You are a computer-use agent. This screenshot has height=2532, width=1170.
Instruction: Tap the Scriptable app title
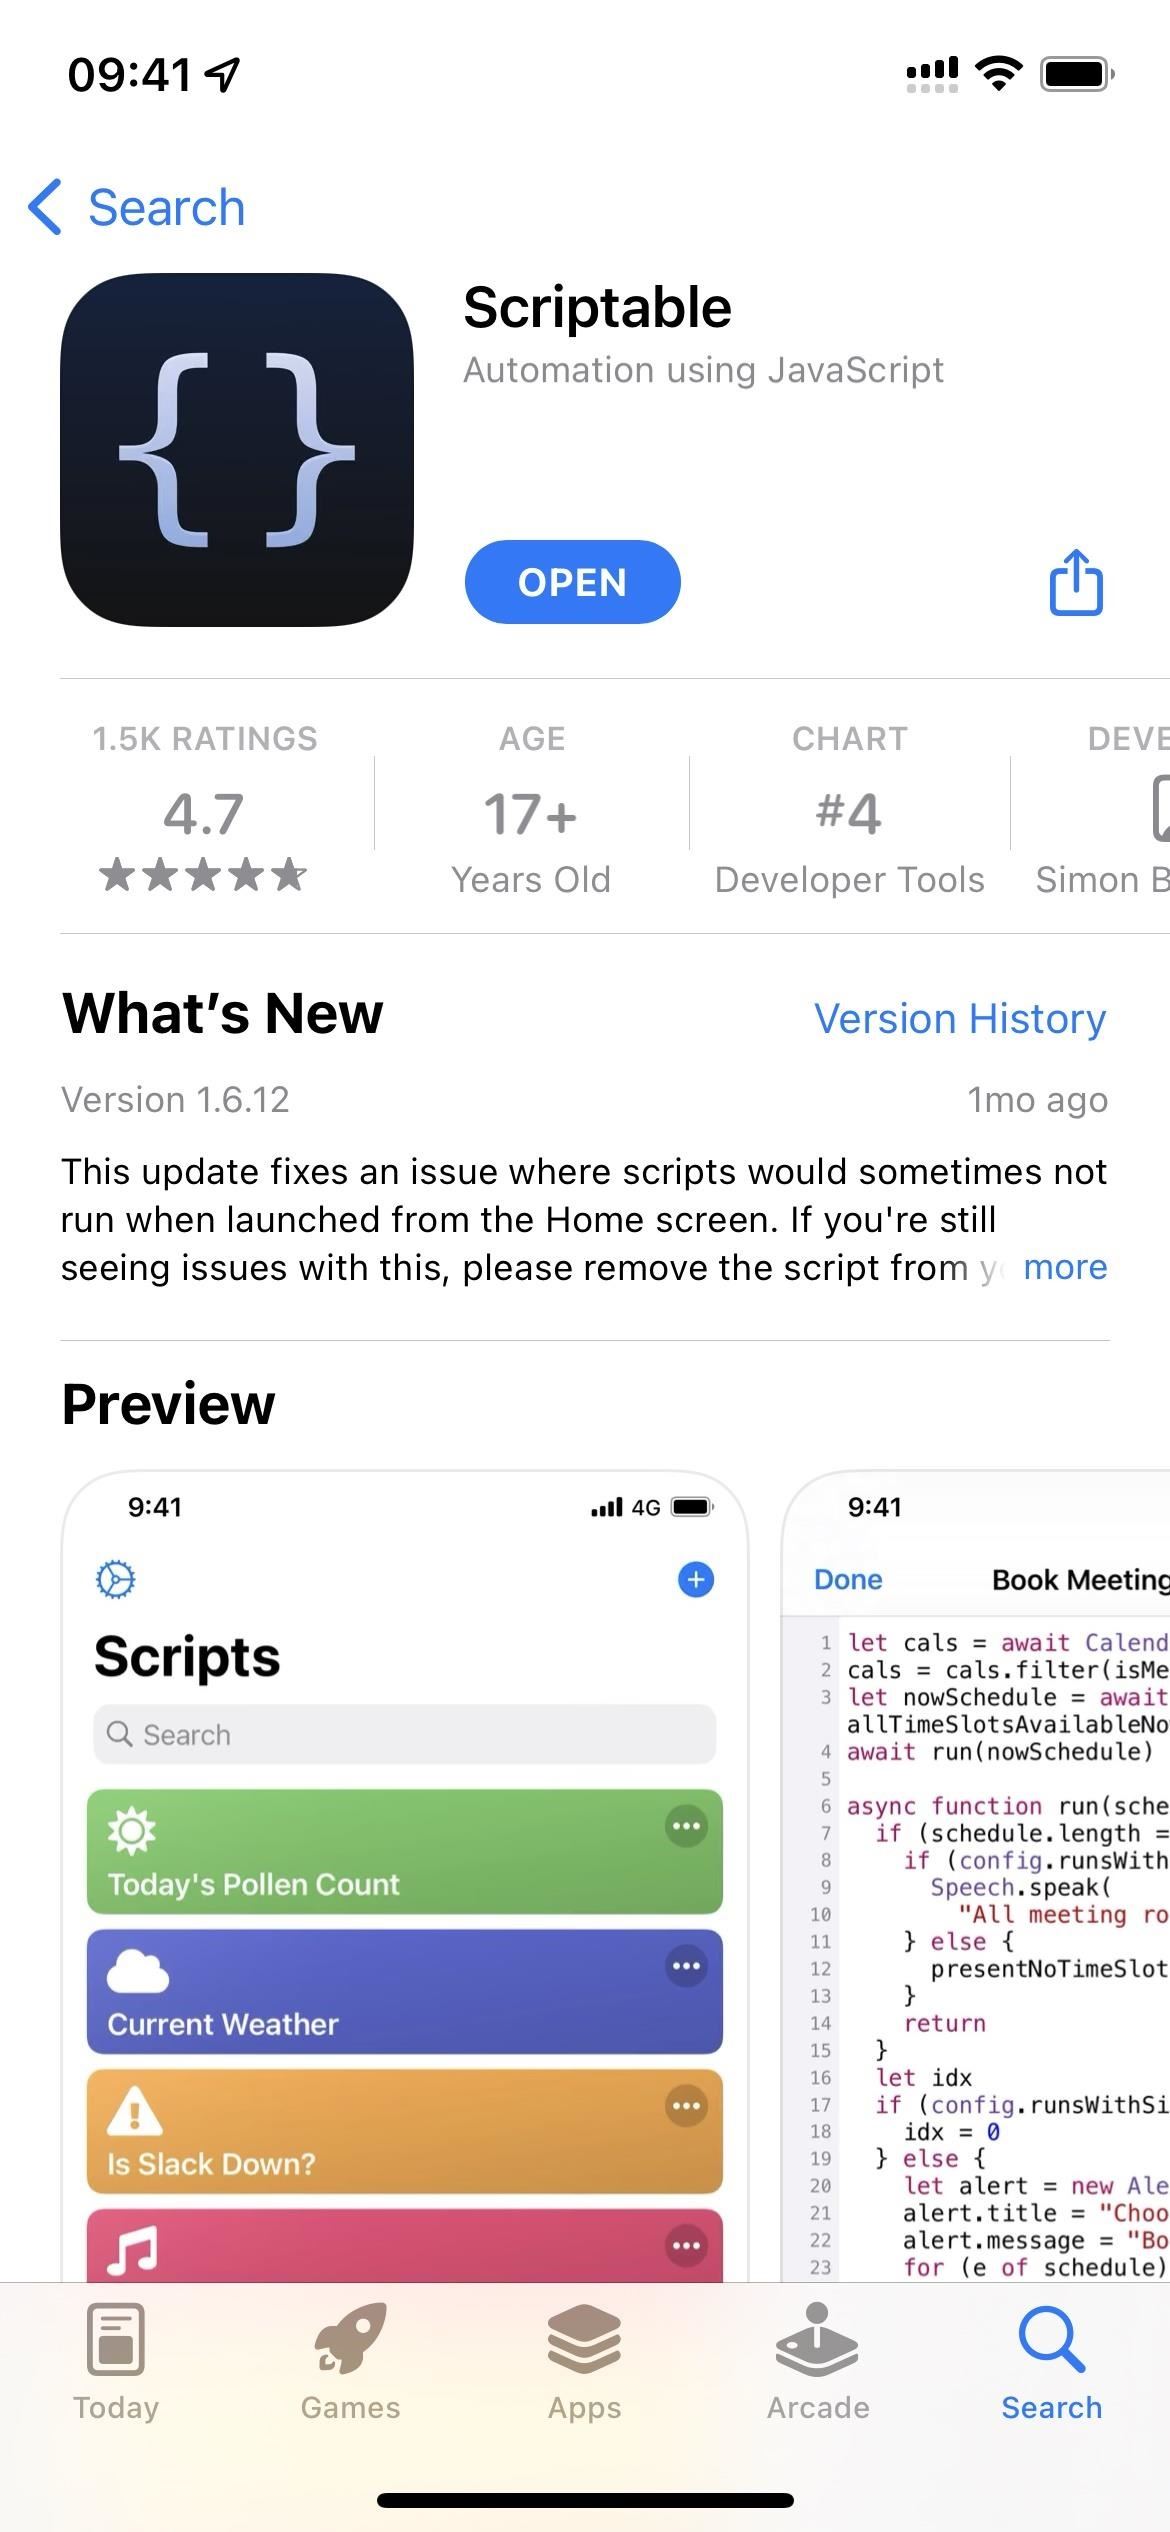pyautogui.click(x=597, y=307)
